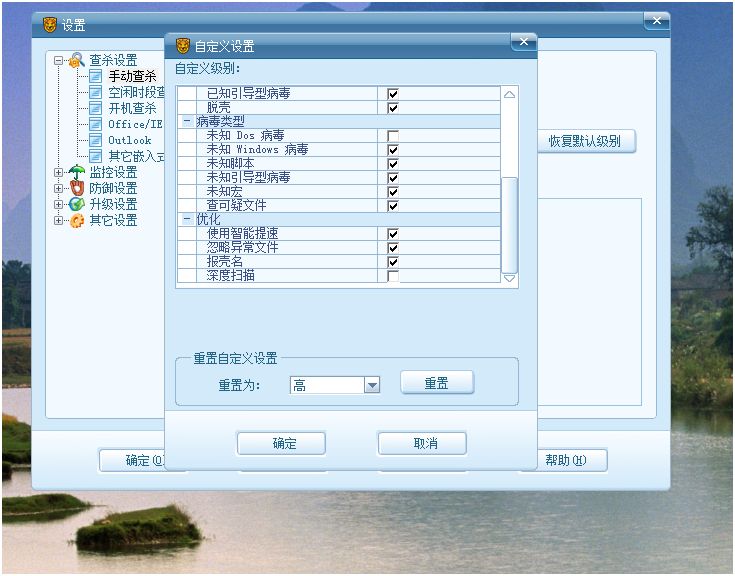Uncheck the 已知引导型病毒 checkbox

(x=393, y=94)
